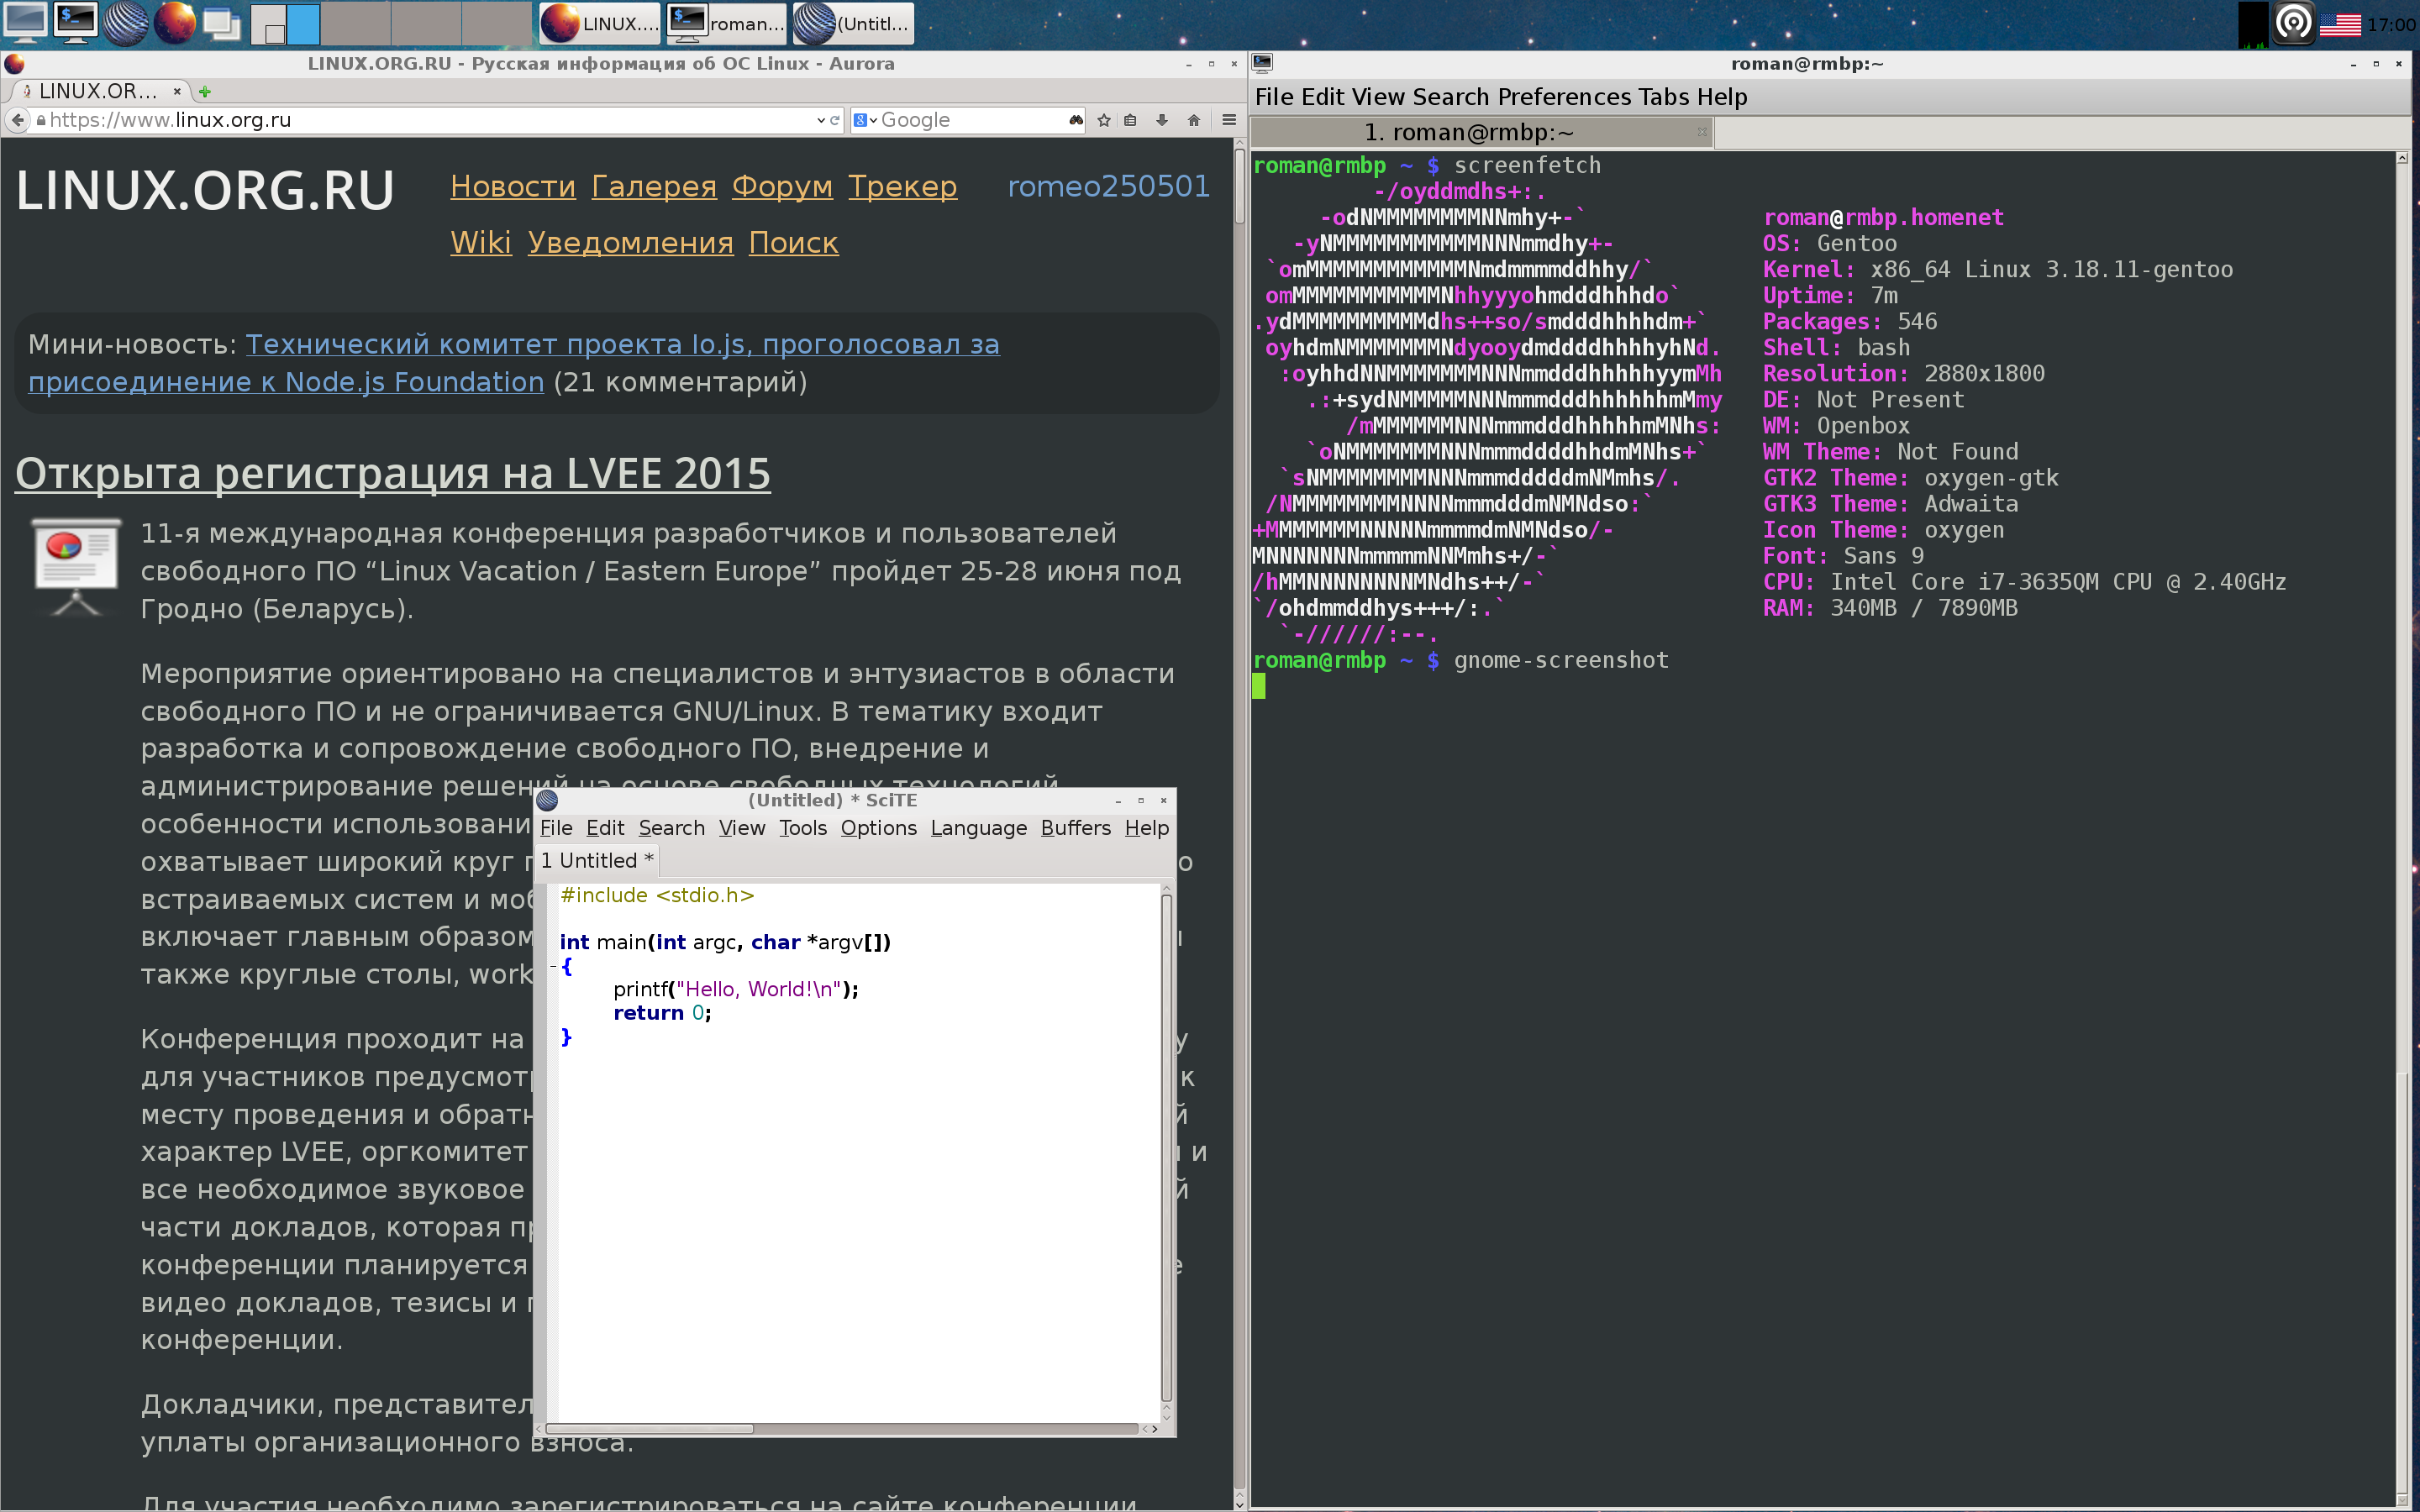Click the URL address field
The height and width of the screenshot is (1512, 2420).
pos(430,120)
